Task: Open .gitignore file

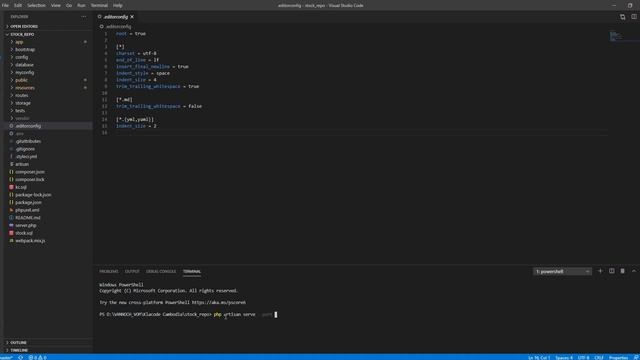Action: (x=25, y=149)
